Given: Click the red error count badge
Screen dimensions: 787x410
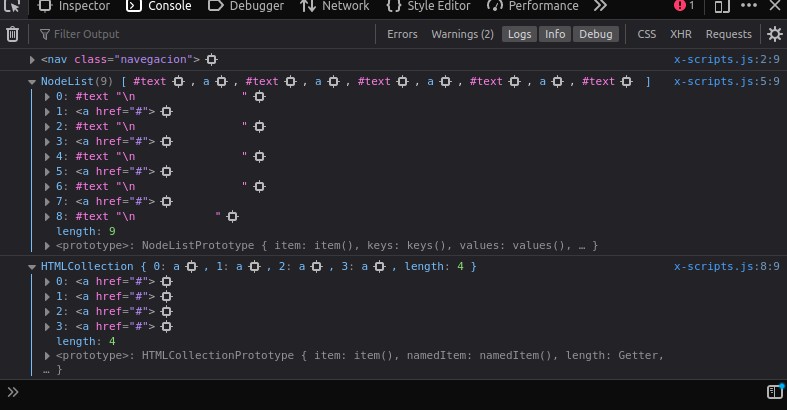Looking at the screenshot, I should coord(684,6).
